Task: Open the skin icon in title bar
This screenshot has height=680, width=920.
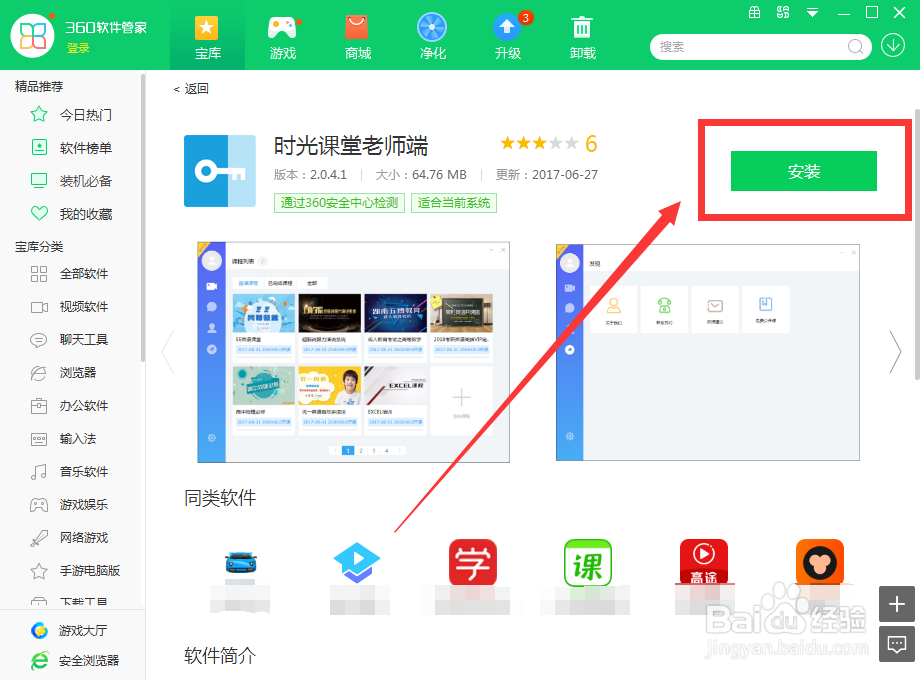Action: tap(783, 12)
